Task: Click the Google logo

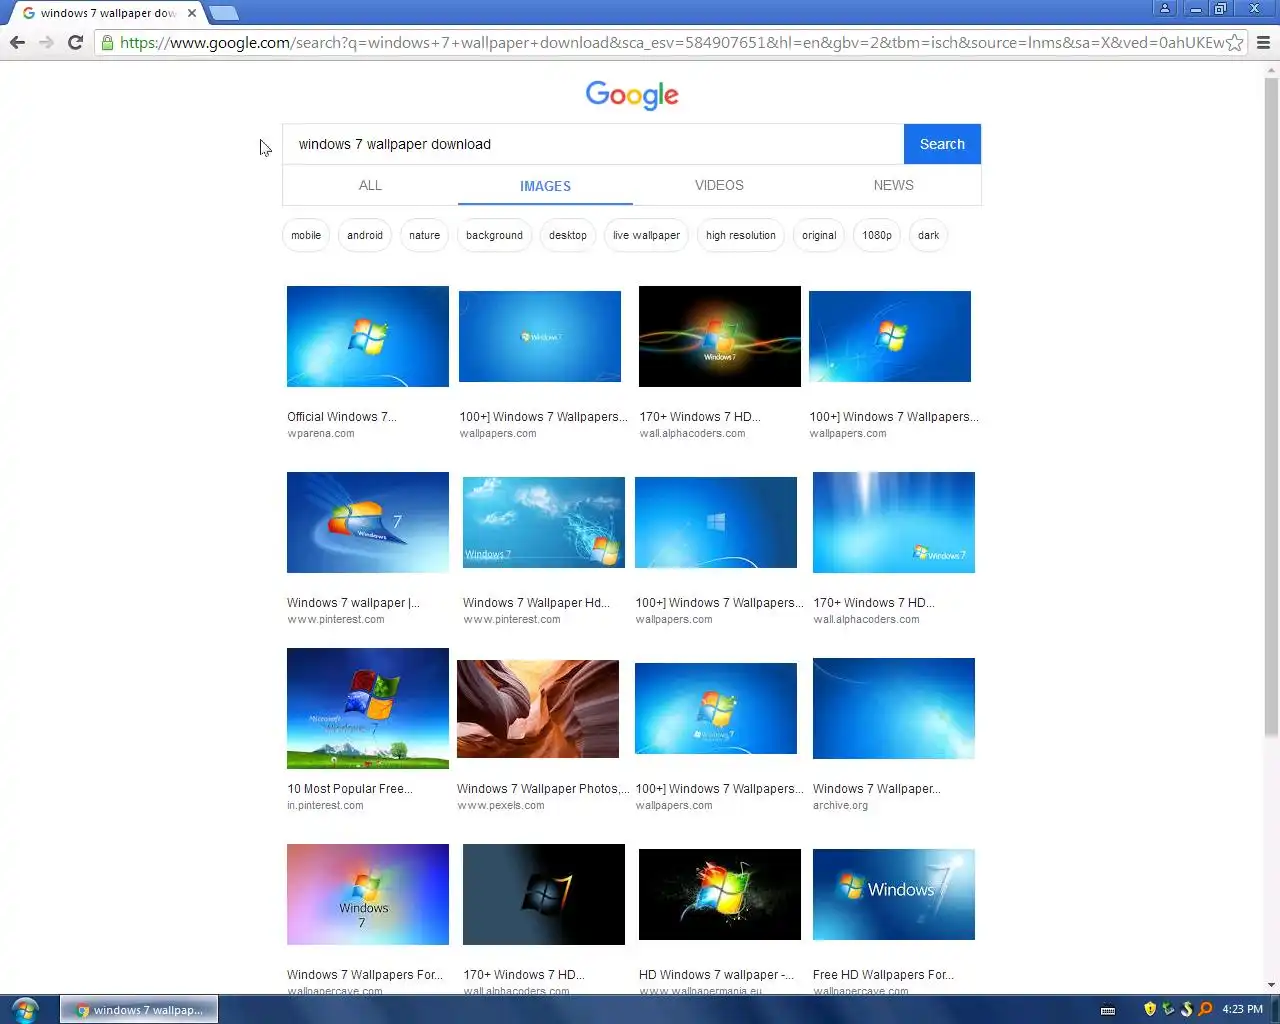Action: [x=632, y=95]
